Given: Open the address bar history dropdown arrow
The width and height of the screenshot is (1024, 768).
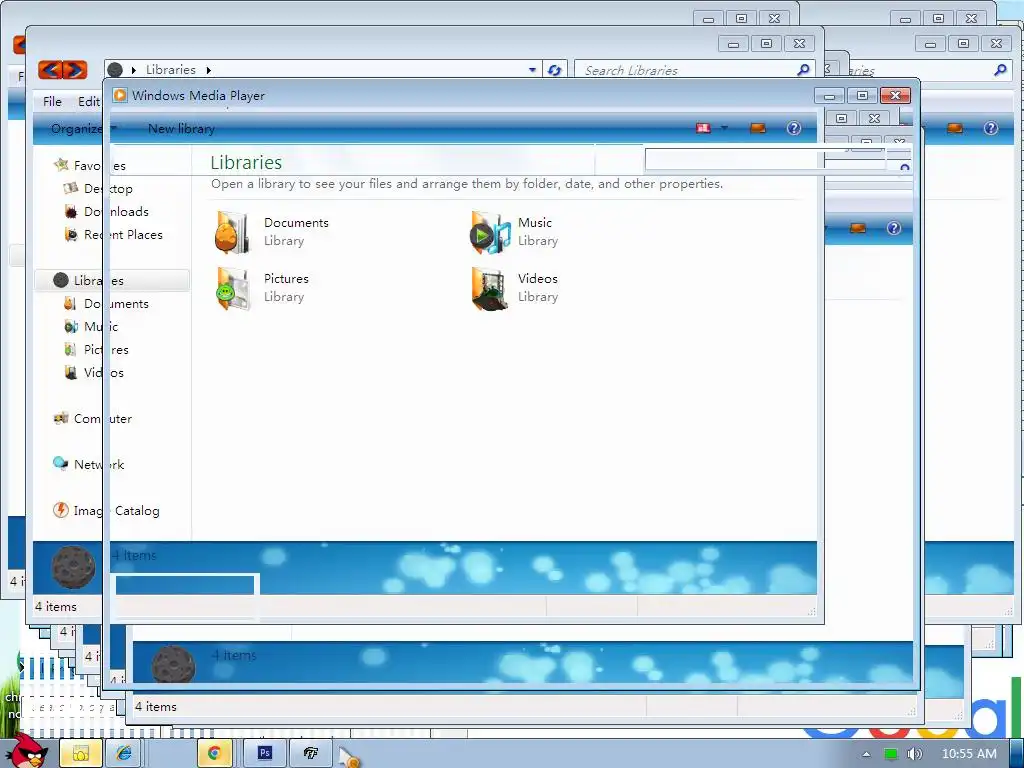Looking at the screenshot, I should click(532, 70).
